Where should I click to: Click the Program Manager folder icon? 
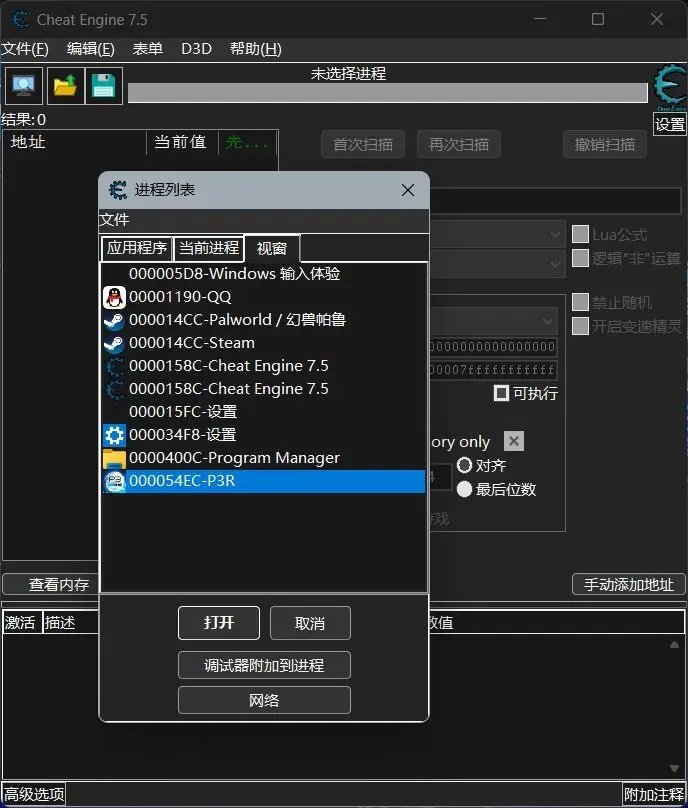click(x=114, y=458)
